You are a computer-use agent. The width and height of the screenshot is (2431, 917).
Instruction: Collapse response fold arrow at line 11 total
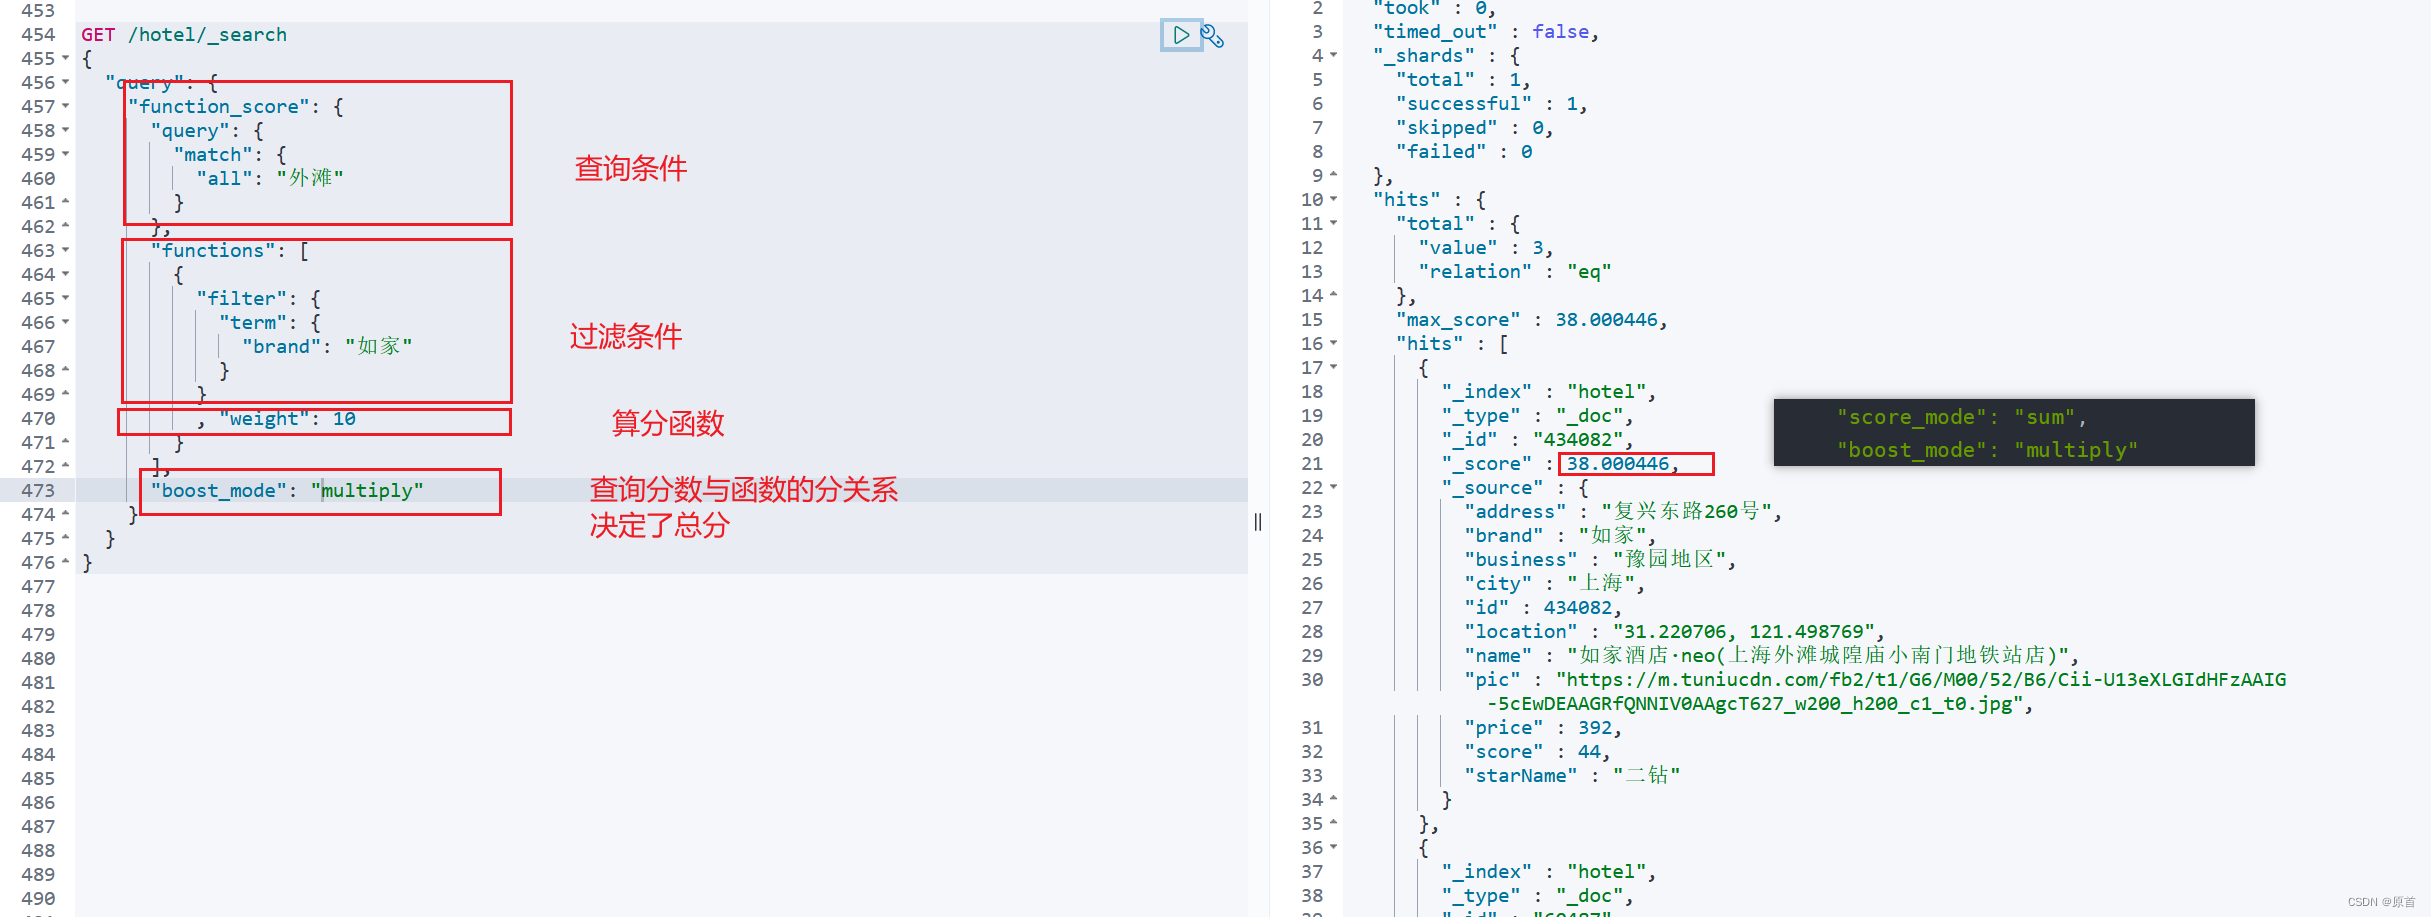coord(1333,223)
